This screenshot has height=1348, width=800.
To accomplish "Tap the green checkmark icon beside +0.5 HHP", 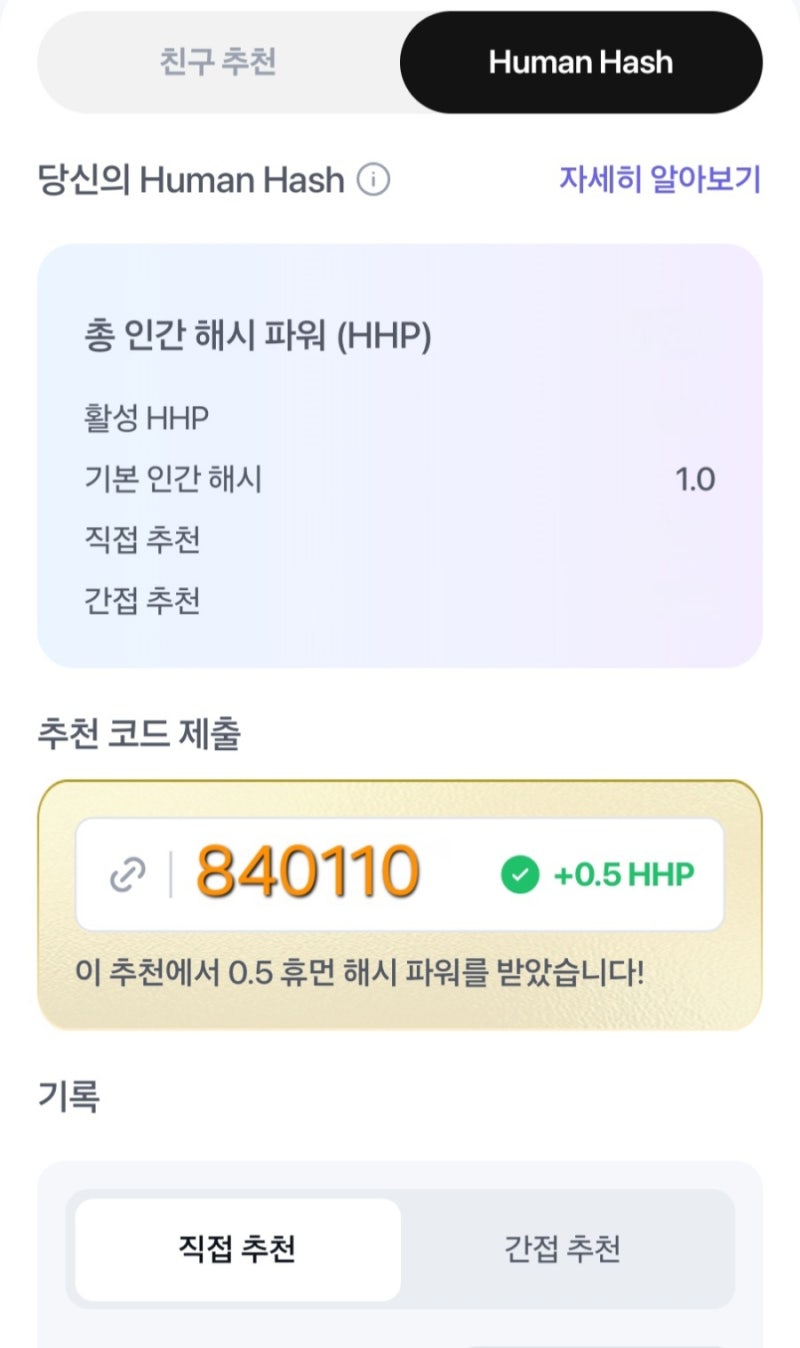I will [520, 876].
